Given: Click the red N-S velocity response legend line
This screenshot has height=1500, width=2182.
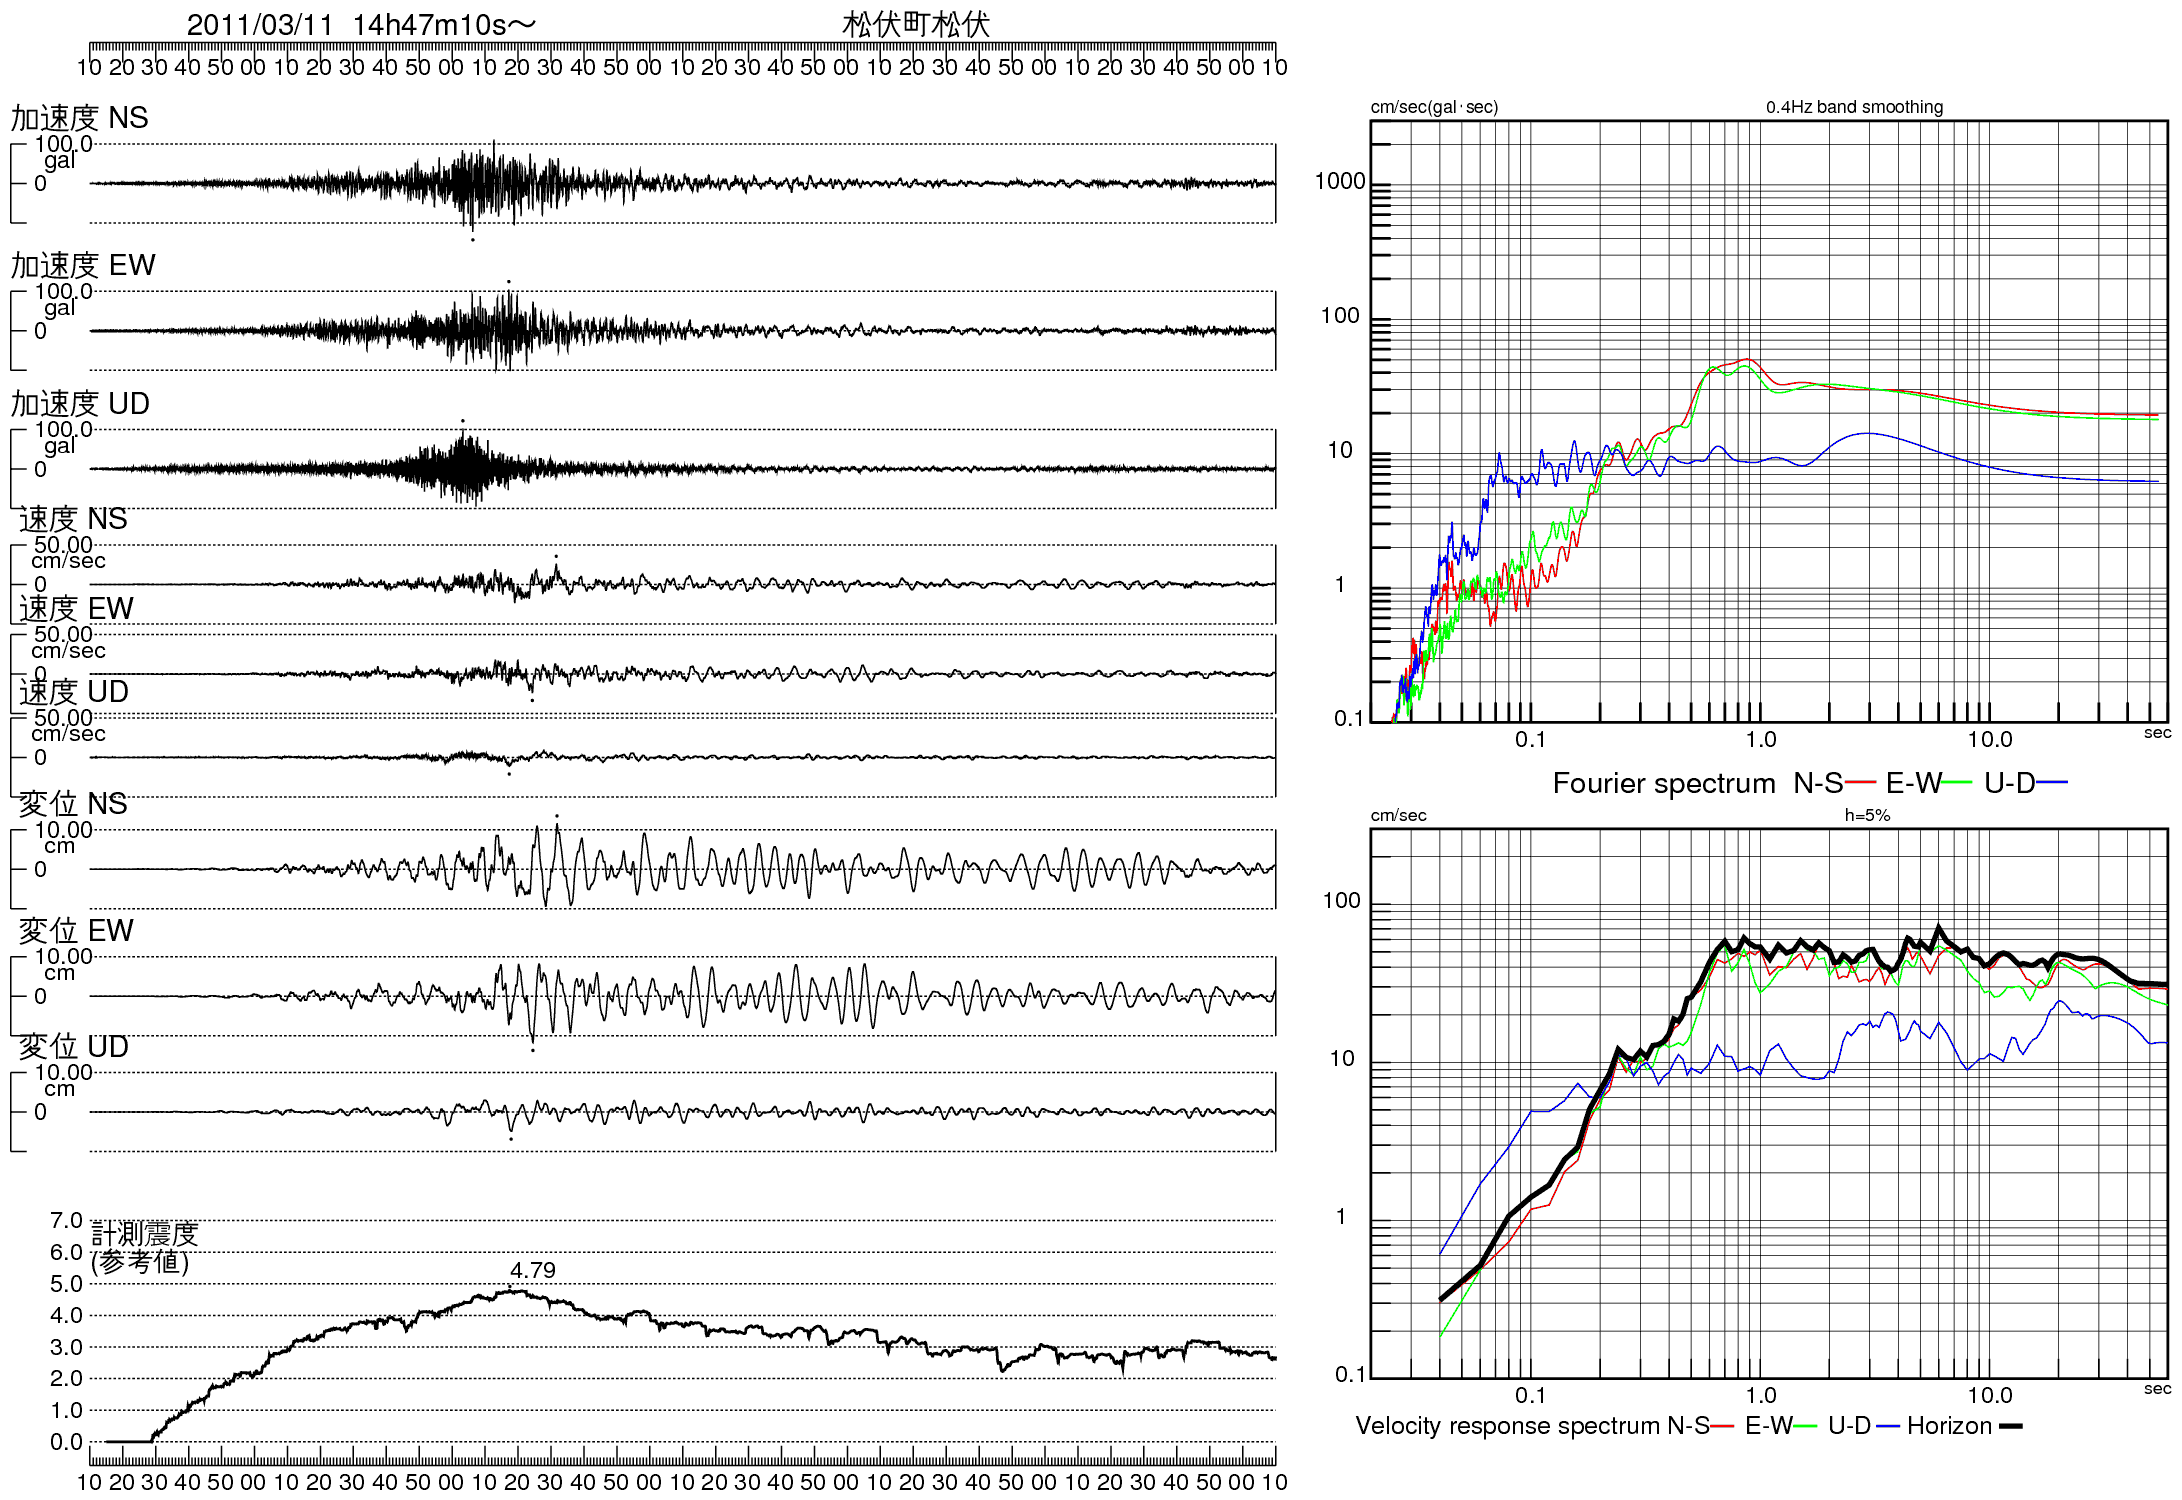Looking at the screenshot, I should point(1722,1426).
